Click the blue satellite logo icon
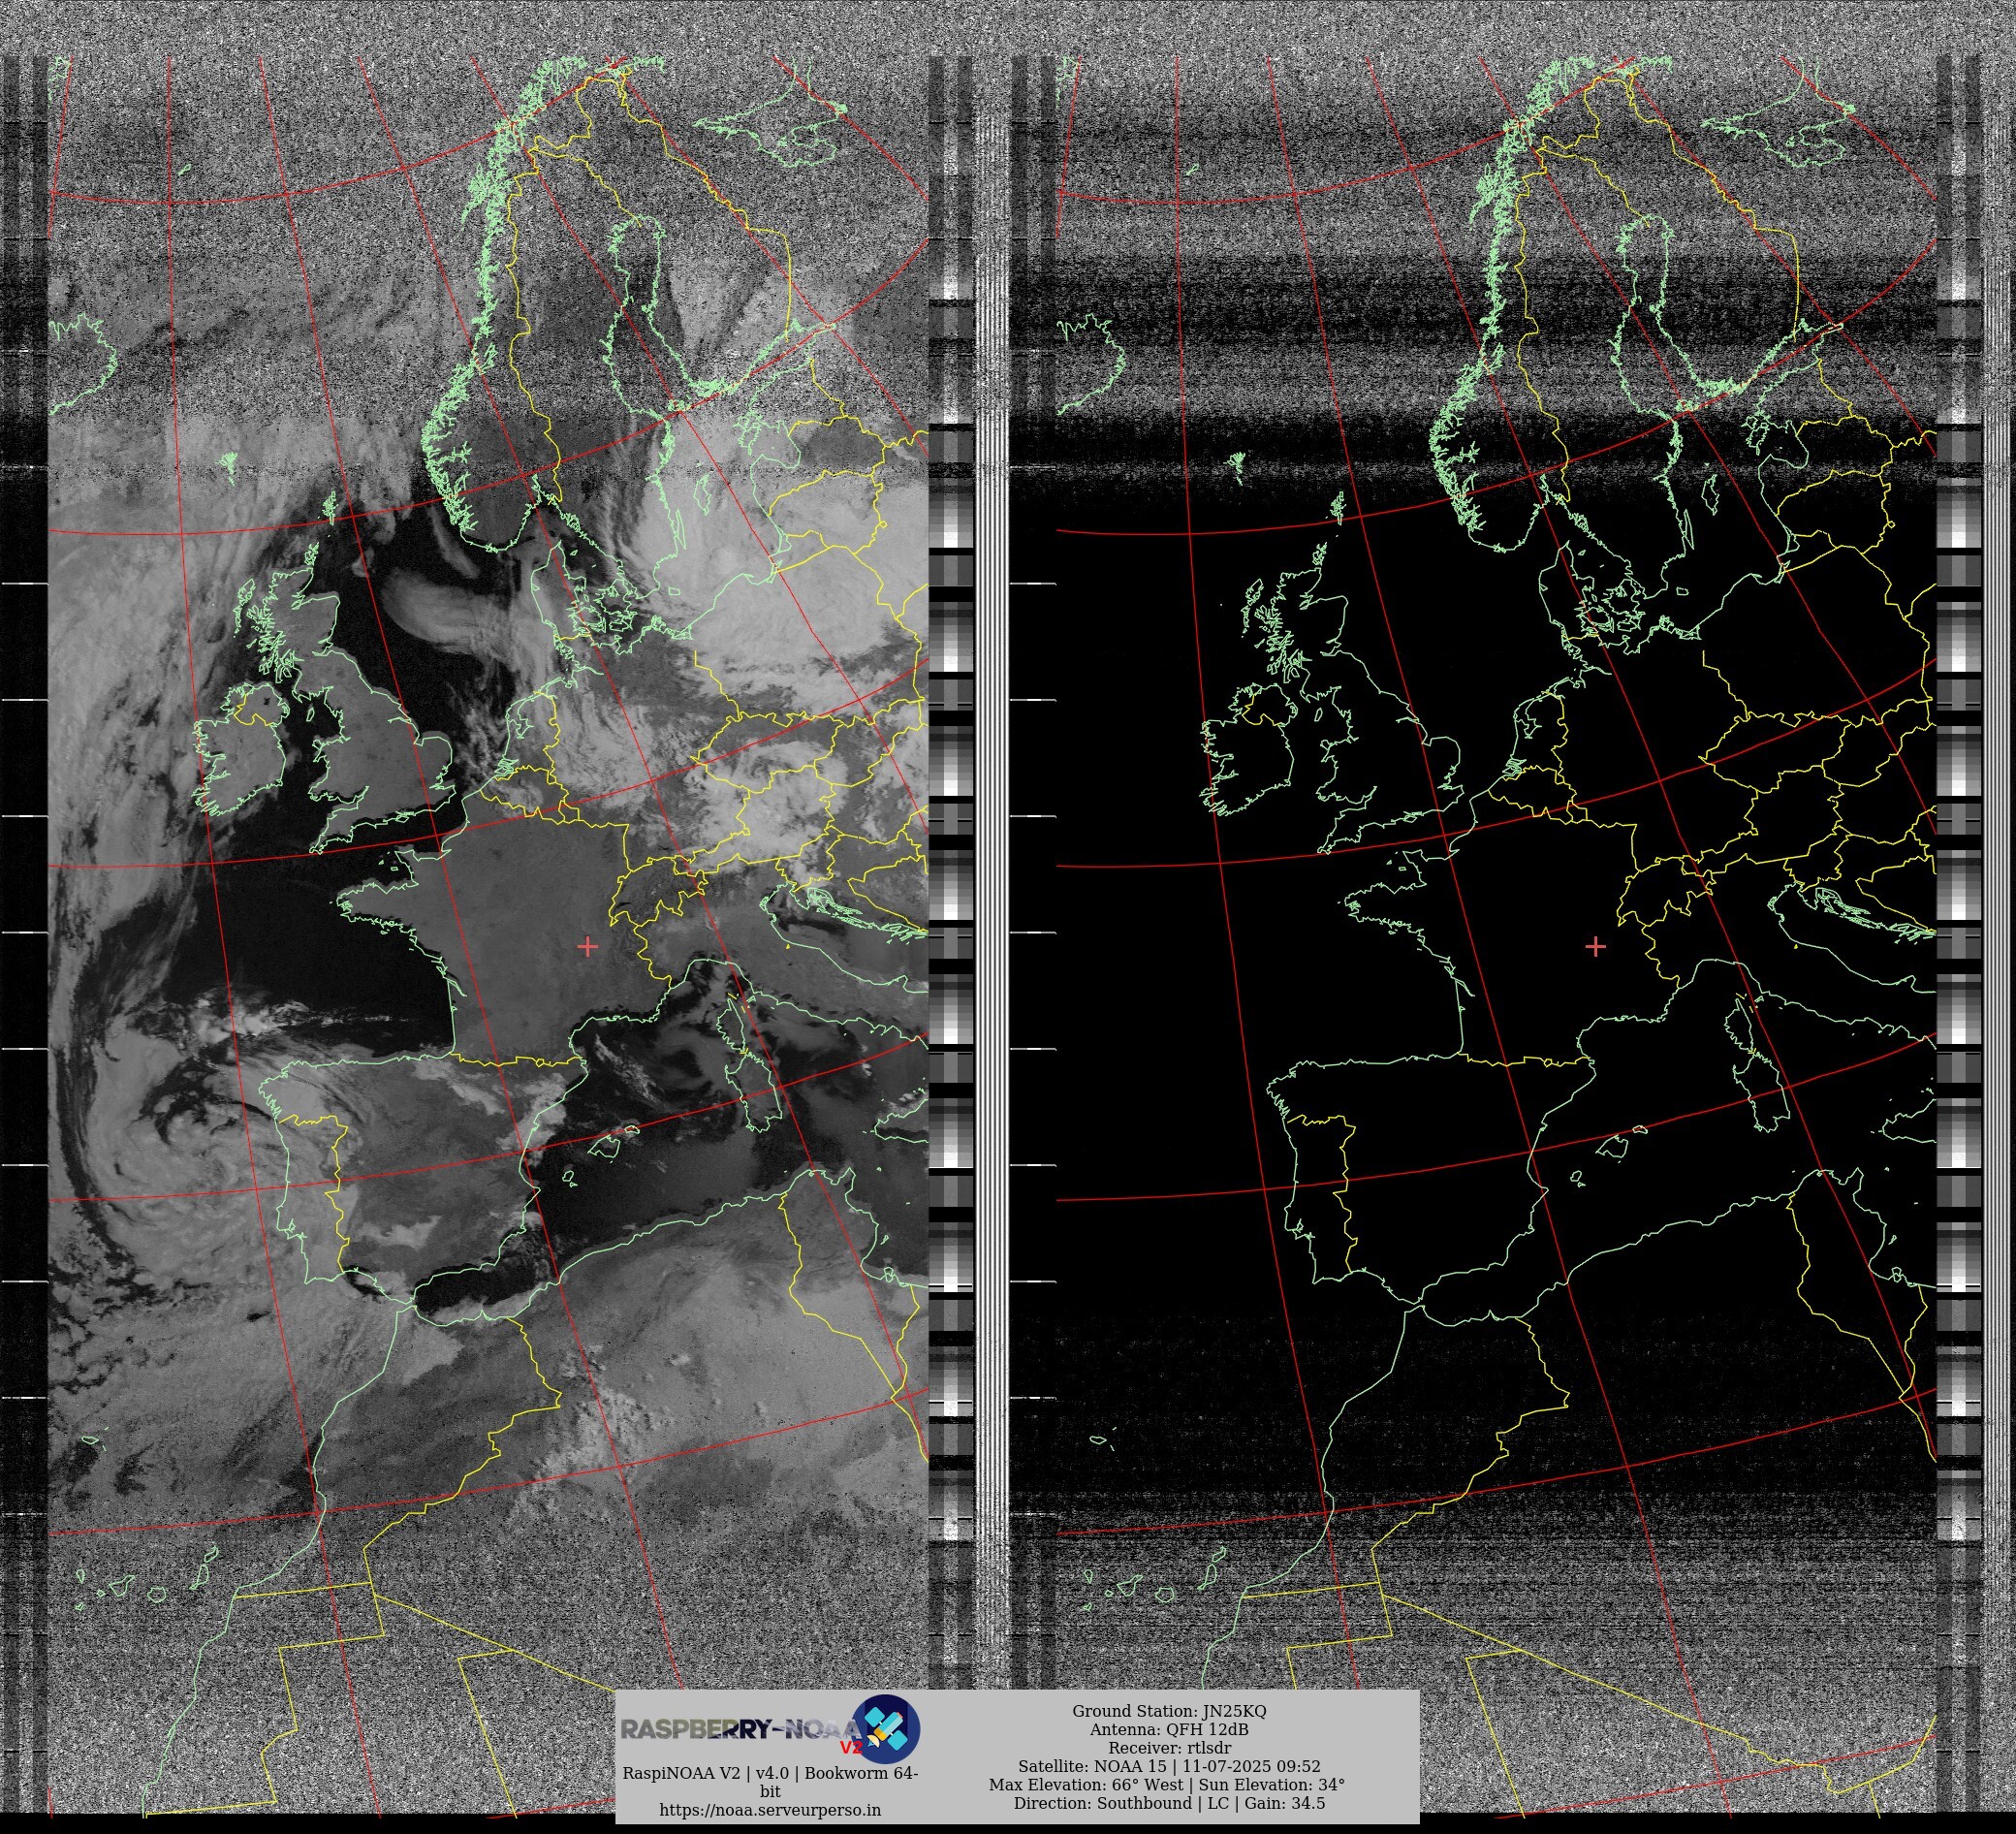This screenshot has height=1834, width=2016. coord(887,1728)
